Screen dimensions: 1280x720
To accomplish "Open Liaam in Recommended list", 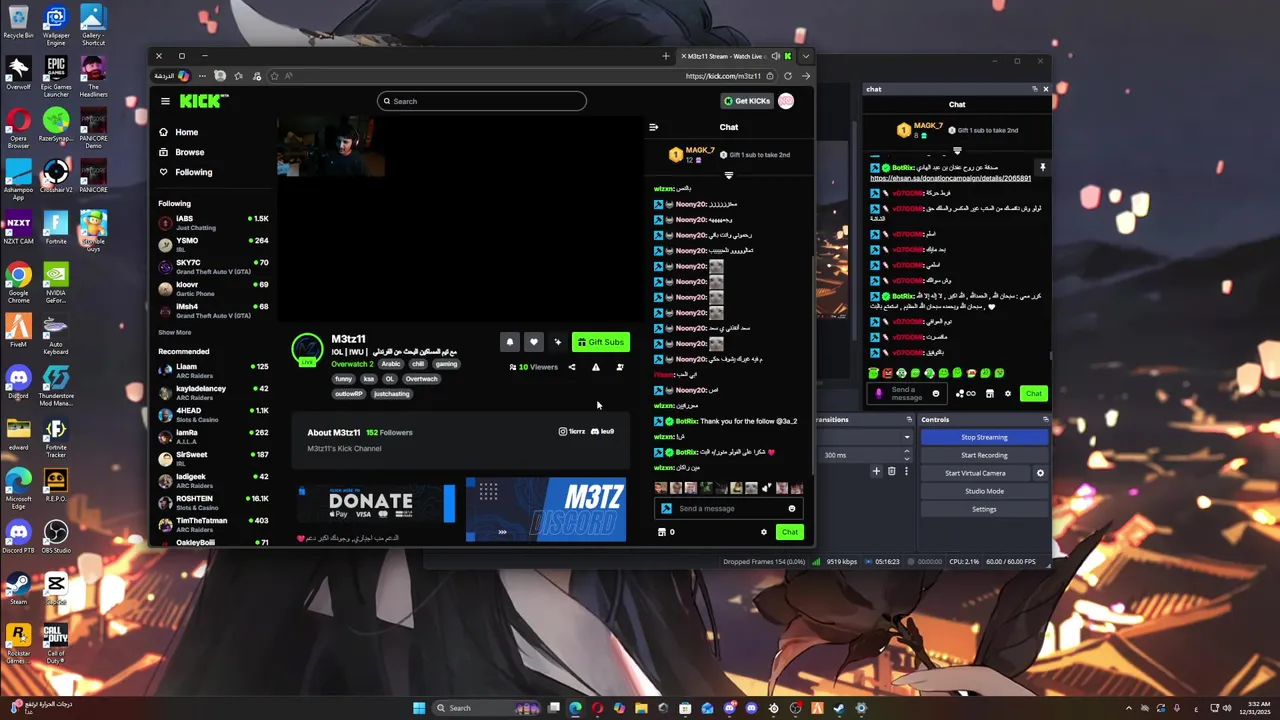I will click(214, 370).
